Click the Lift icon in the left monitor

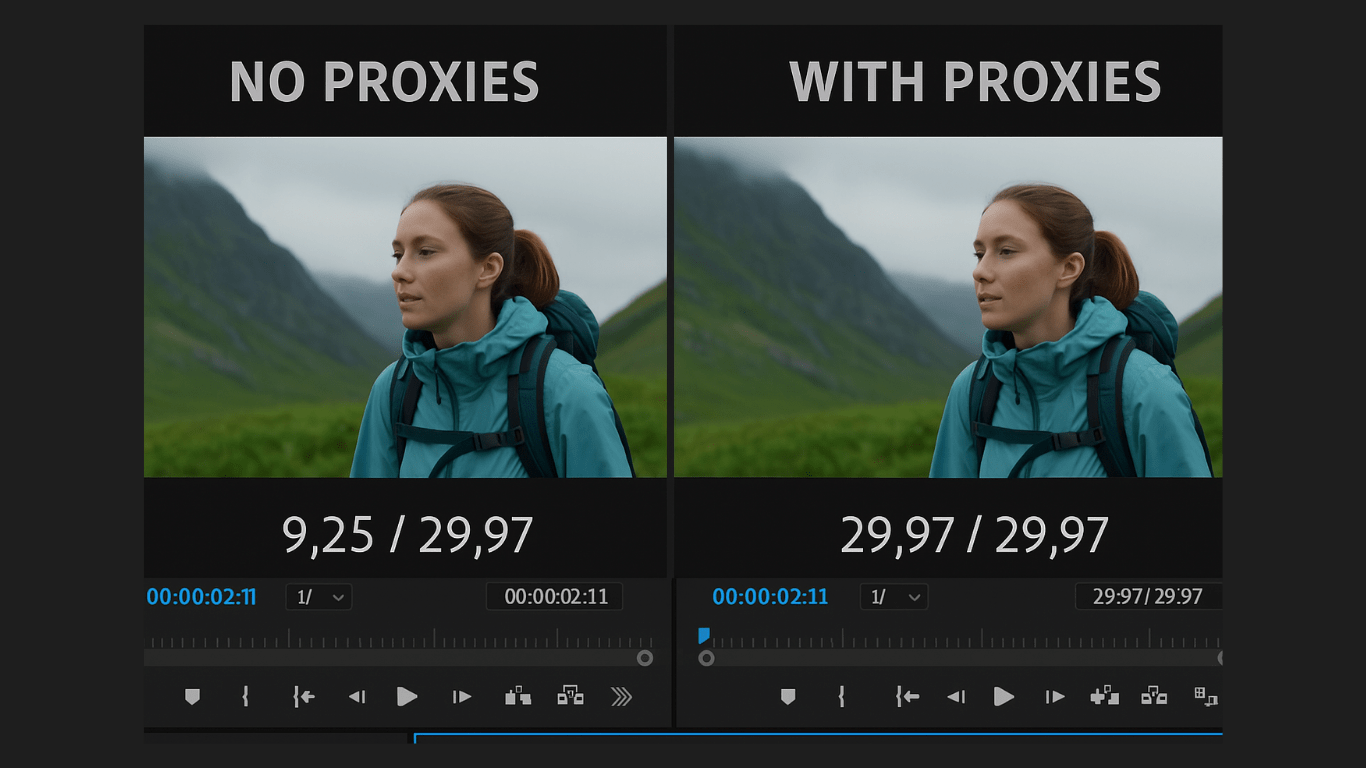click(518, 696)
